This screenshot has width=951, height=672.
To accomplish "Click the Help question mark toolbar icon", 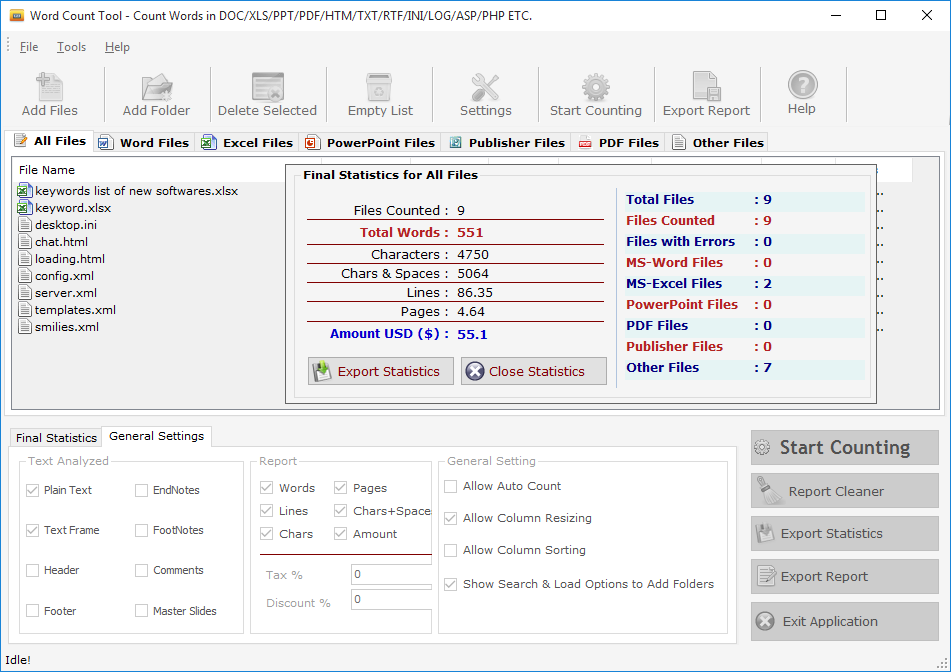I will [802, 85].
